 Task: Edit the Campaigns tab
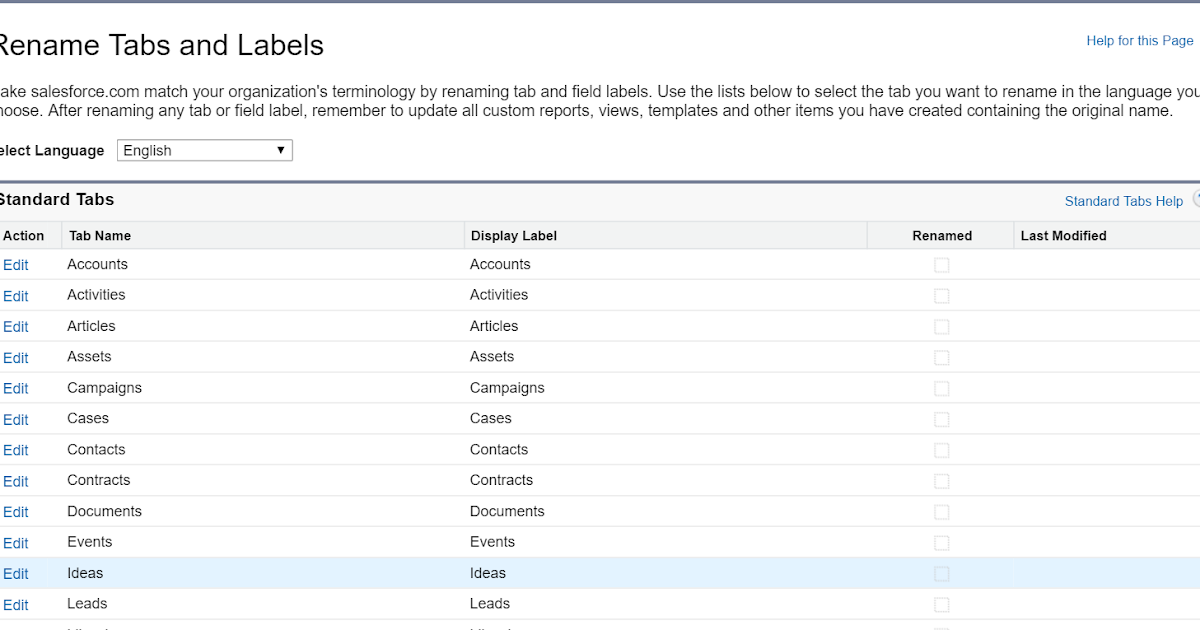pyautogui.click(x=15, y=388)
